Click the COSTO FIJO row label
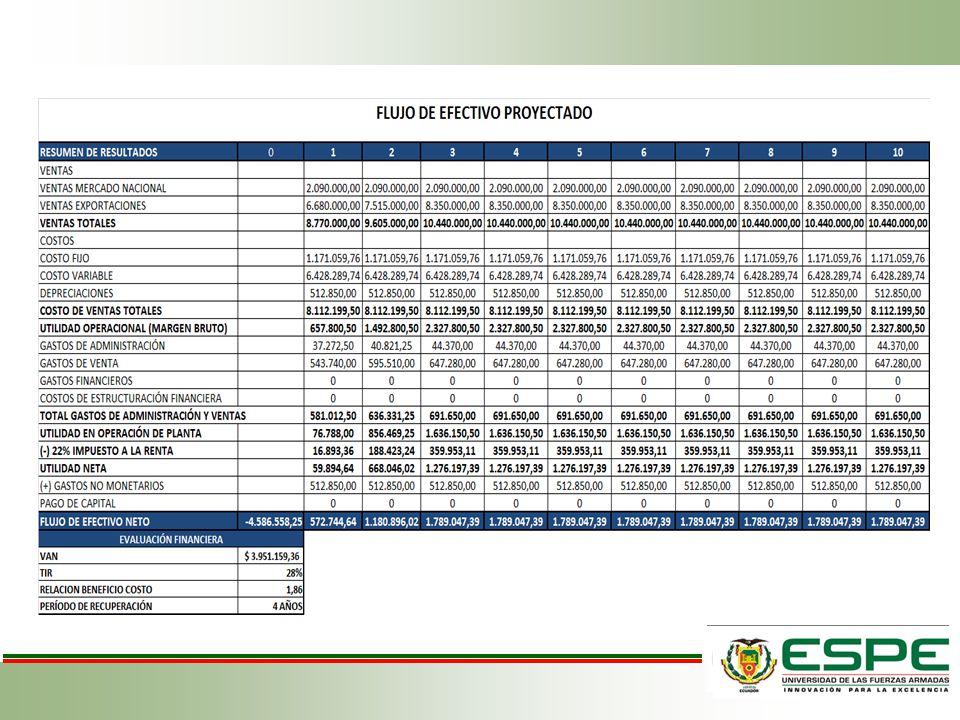 tap(64, 258)
